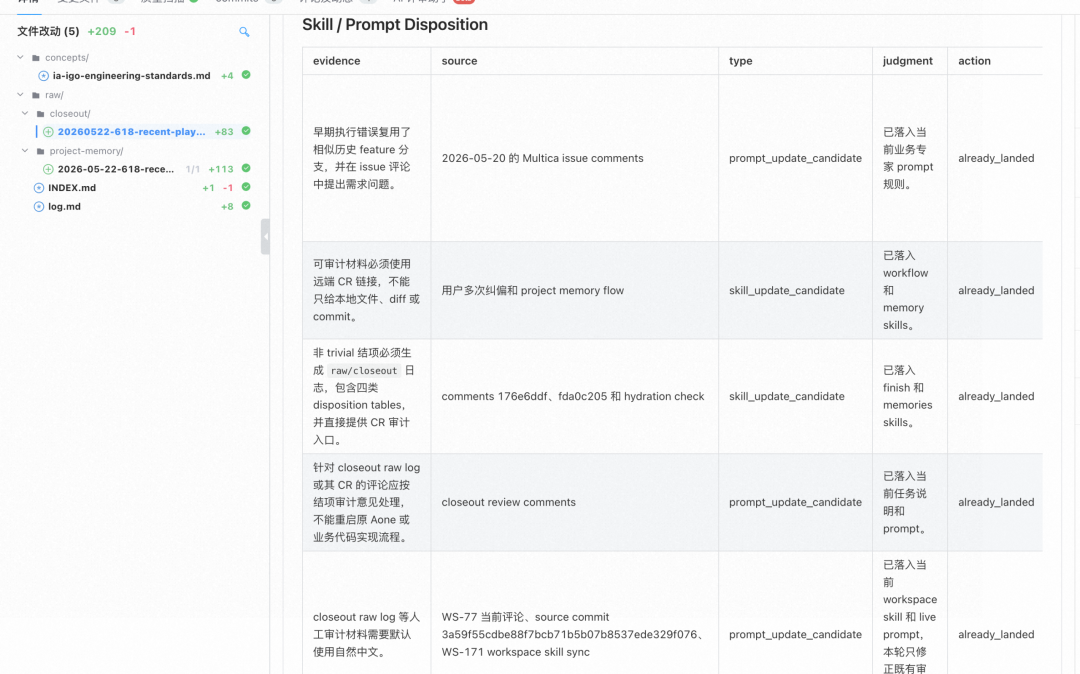Click green check status for log.md

(246, 205)
